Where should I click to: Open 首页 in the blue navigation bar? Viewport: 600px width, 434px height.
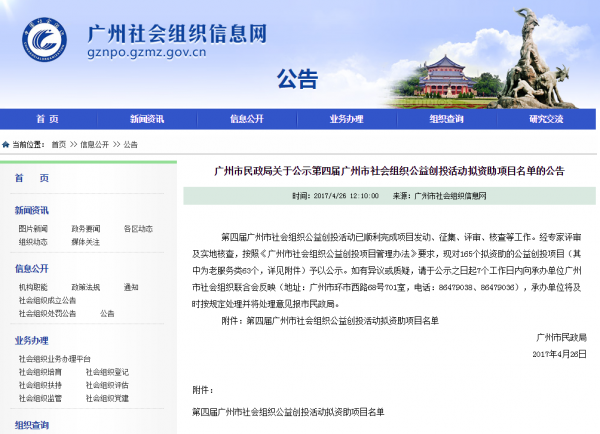[x=47, y=119]
